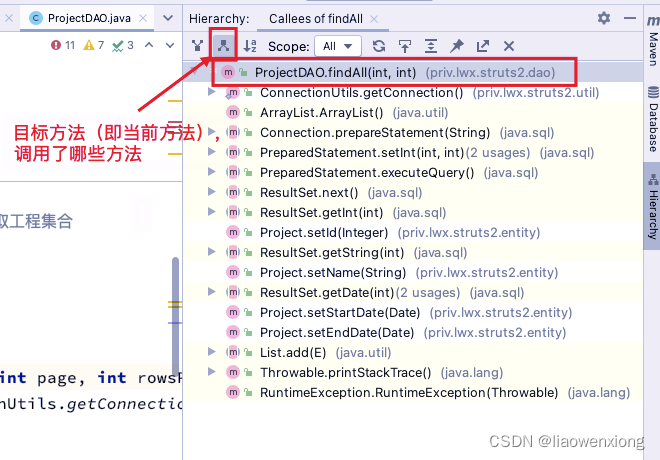Click the 7 warnings indicator

click(x=93, y=45)
